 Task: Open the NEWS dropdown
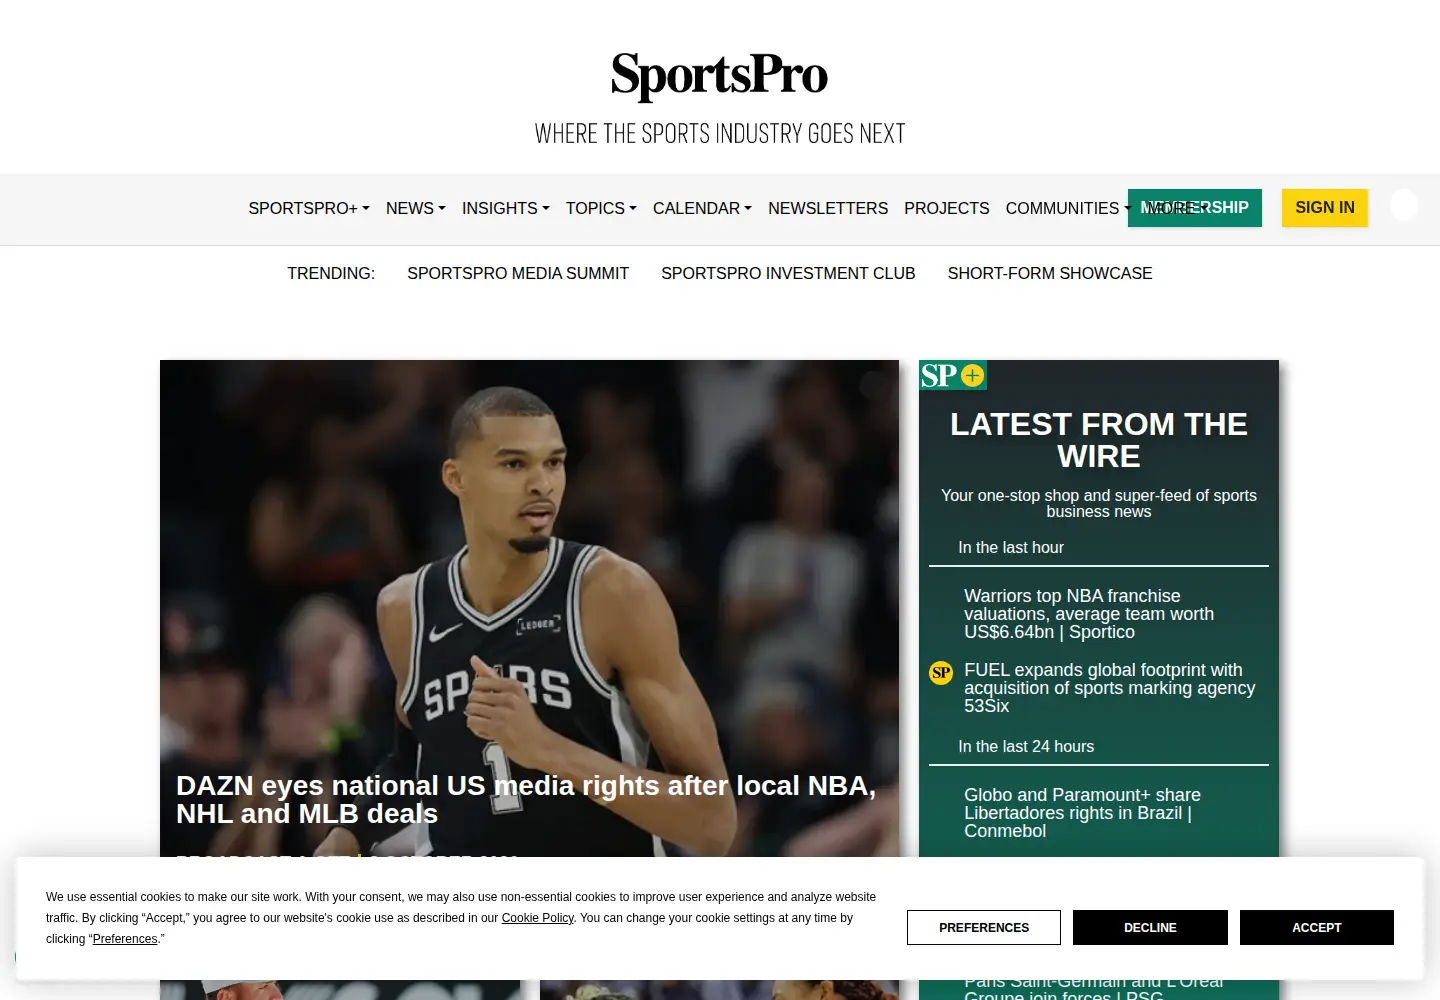tap(416, 208)
